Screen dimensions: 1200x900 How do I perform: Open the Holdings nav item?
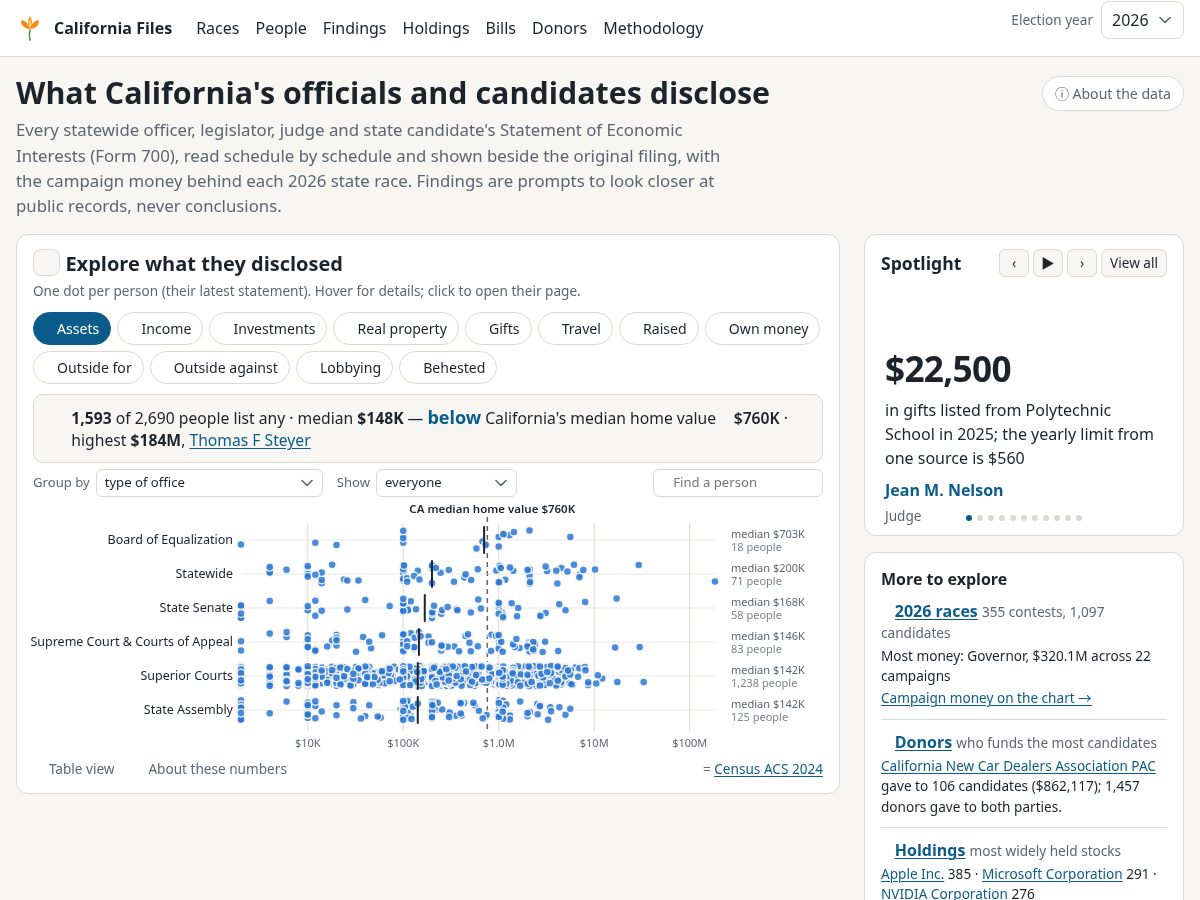436,28
